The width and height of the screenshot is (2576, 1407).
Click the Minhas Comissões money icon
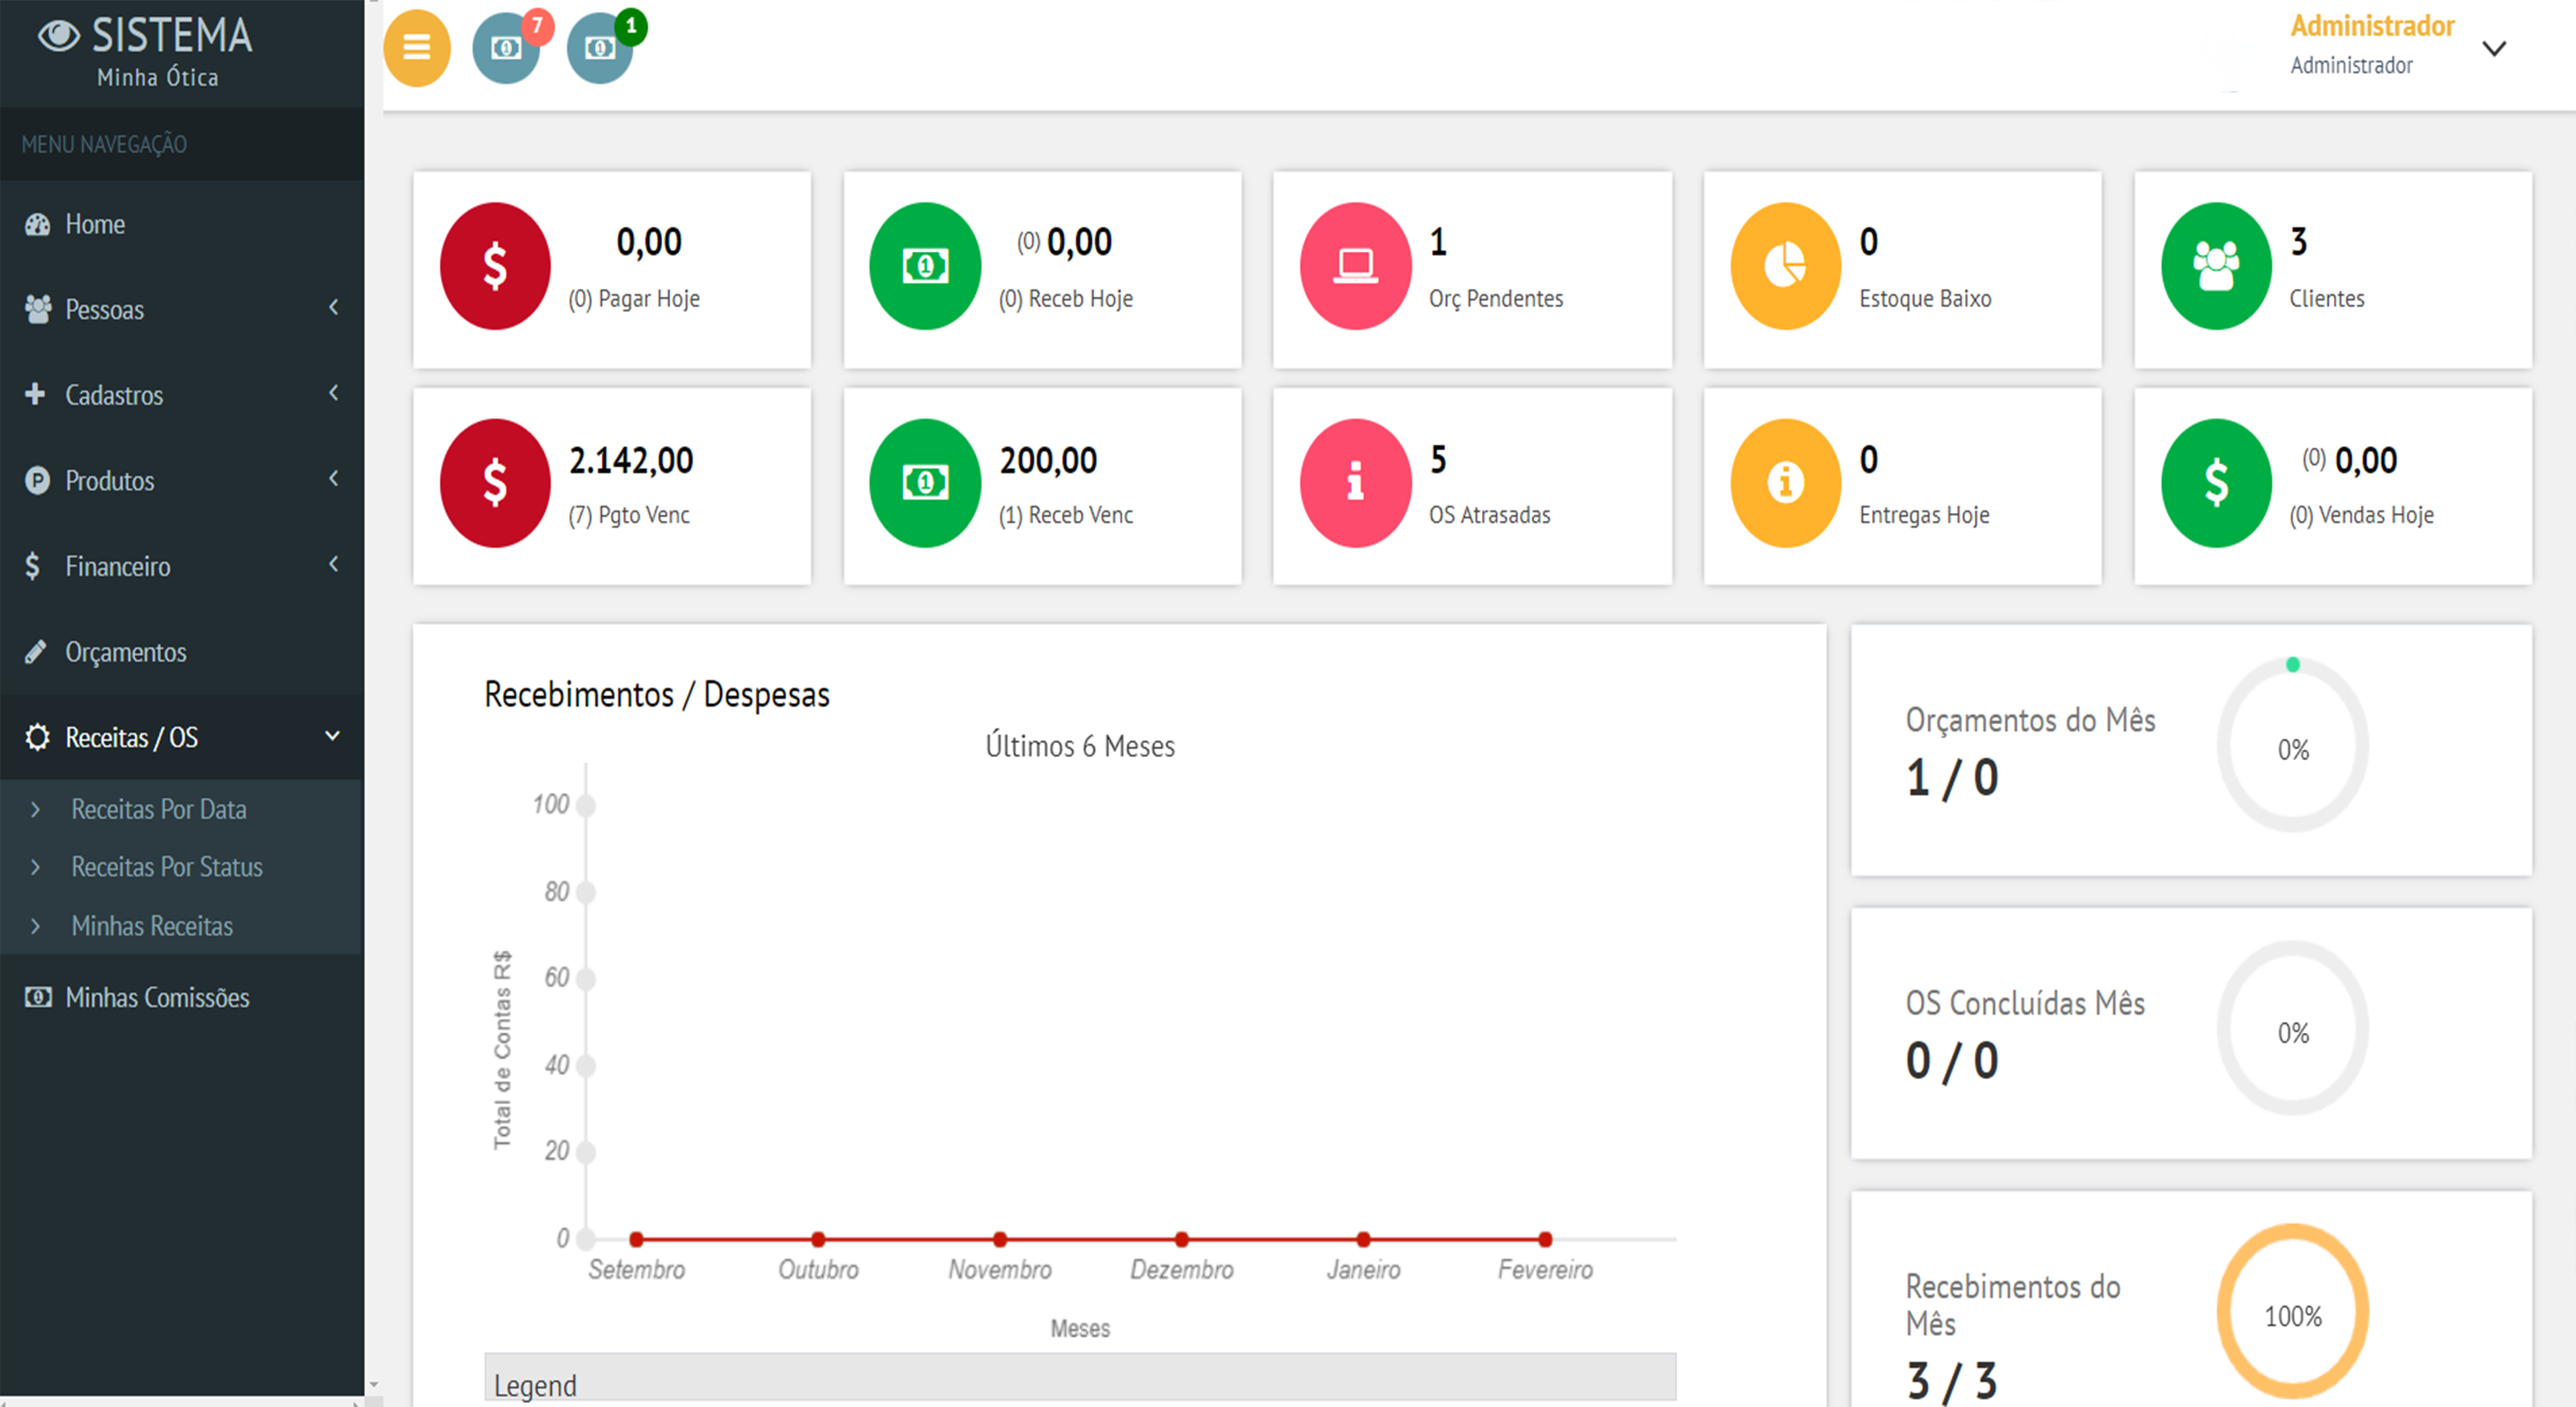point(38,997)
